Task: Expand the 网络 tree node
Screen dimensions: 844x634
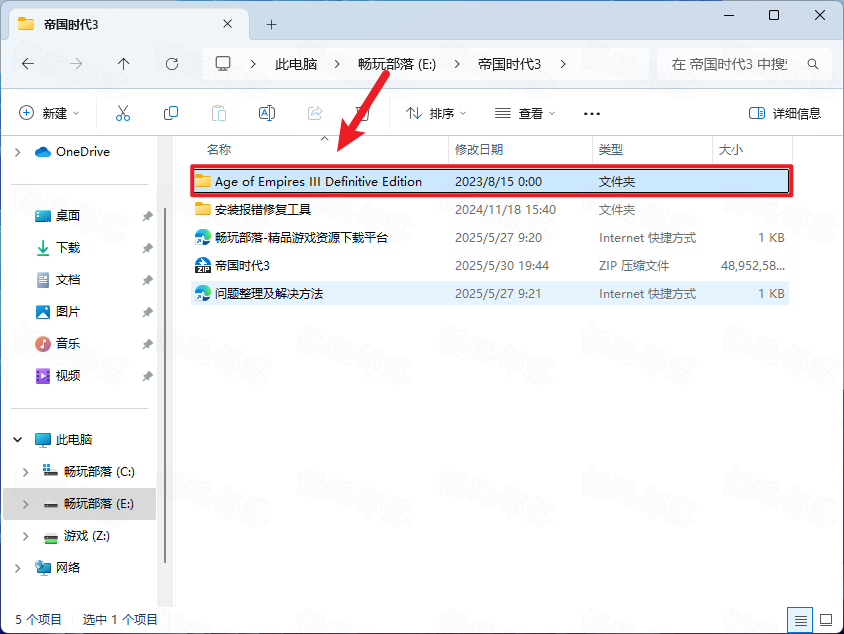Action: 18,568
